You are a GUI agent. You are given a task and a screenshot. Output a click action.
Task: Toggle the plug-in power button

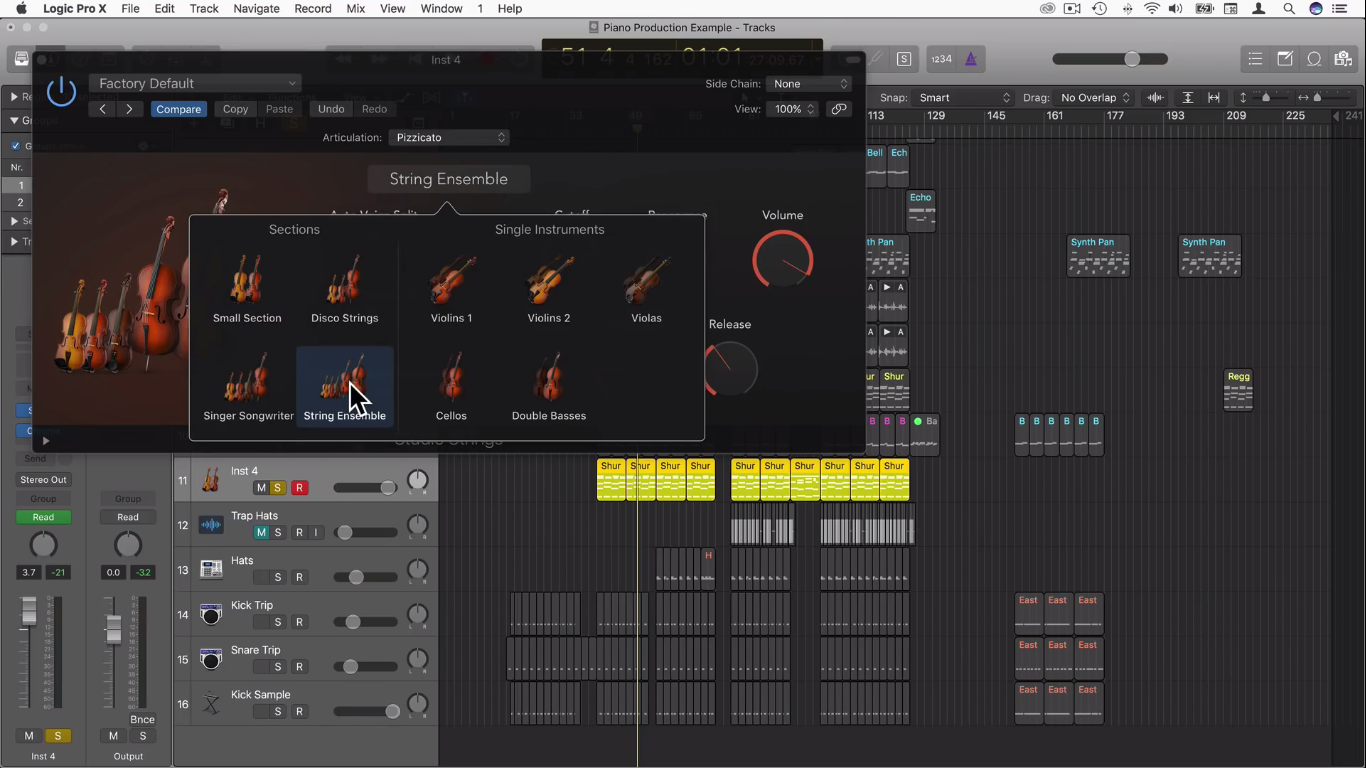point(61,91)
